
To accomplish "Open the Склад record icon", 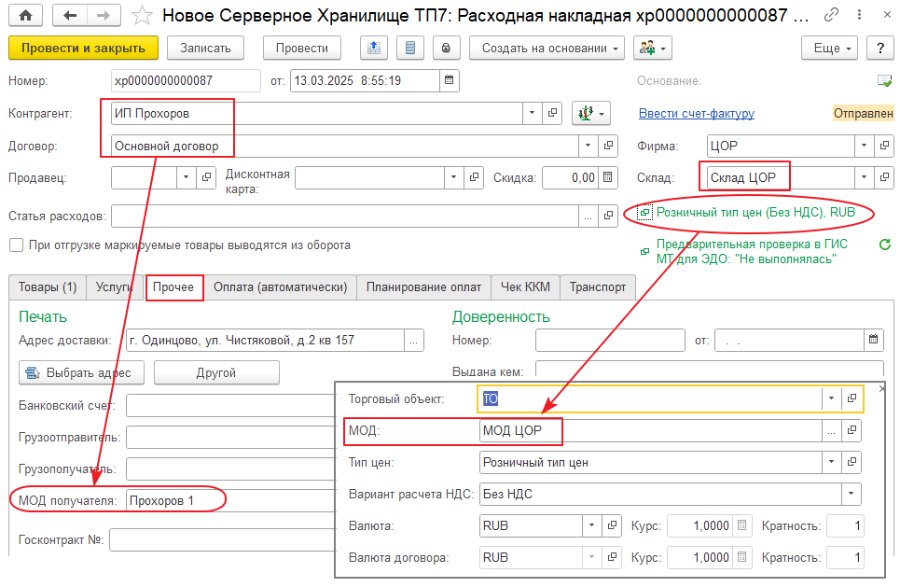I will 885,177.
